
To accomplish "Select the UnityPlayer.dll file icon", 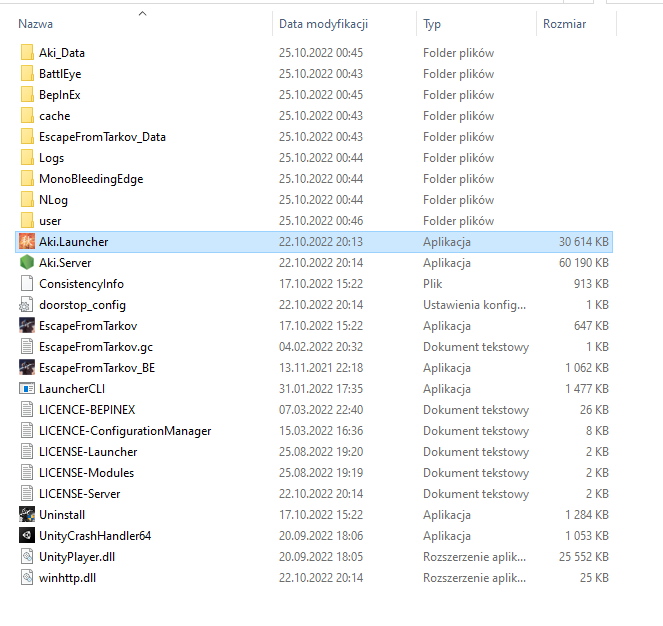I will tap(27, 557).
